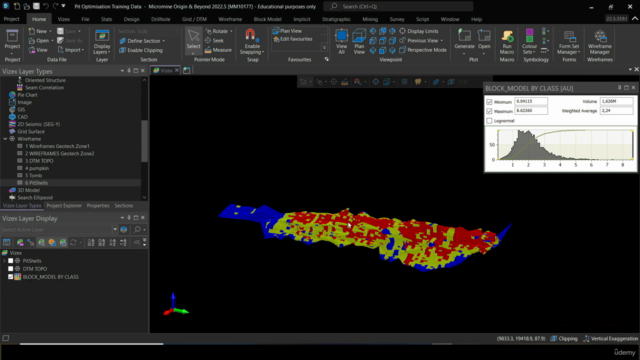Viewport: 640px width, 360px height.
Task: Click Define Section icon
Action: point(122,41)
